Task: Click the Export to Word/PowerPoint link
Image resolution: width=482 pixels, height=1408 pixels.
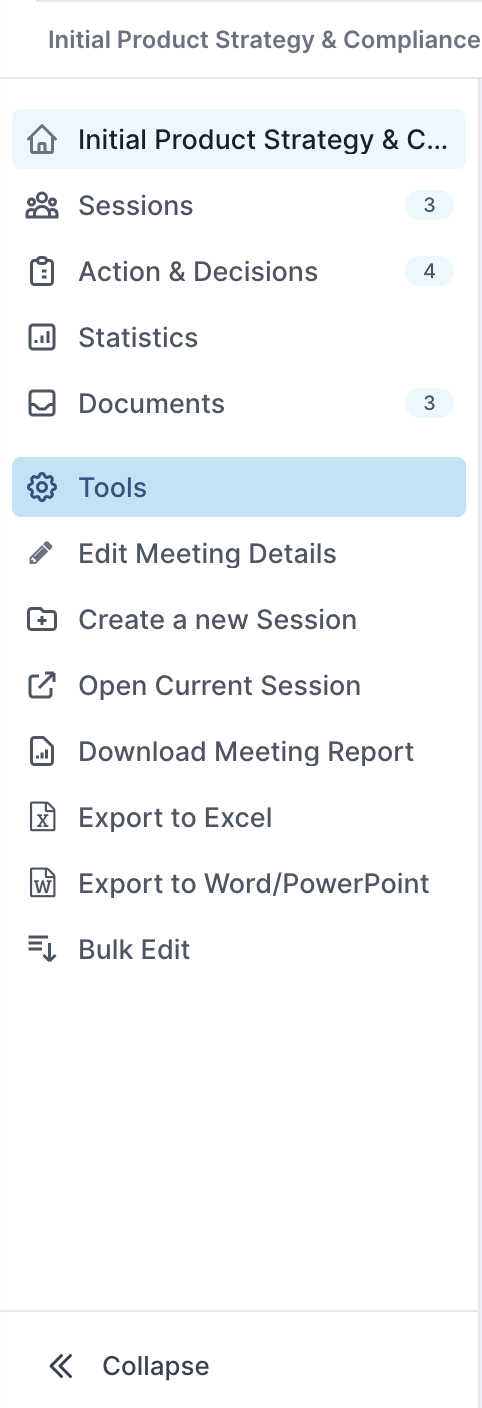Action: (254, 884)
